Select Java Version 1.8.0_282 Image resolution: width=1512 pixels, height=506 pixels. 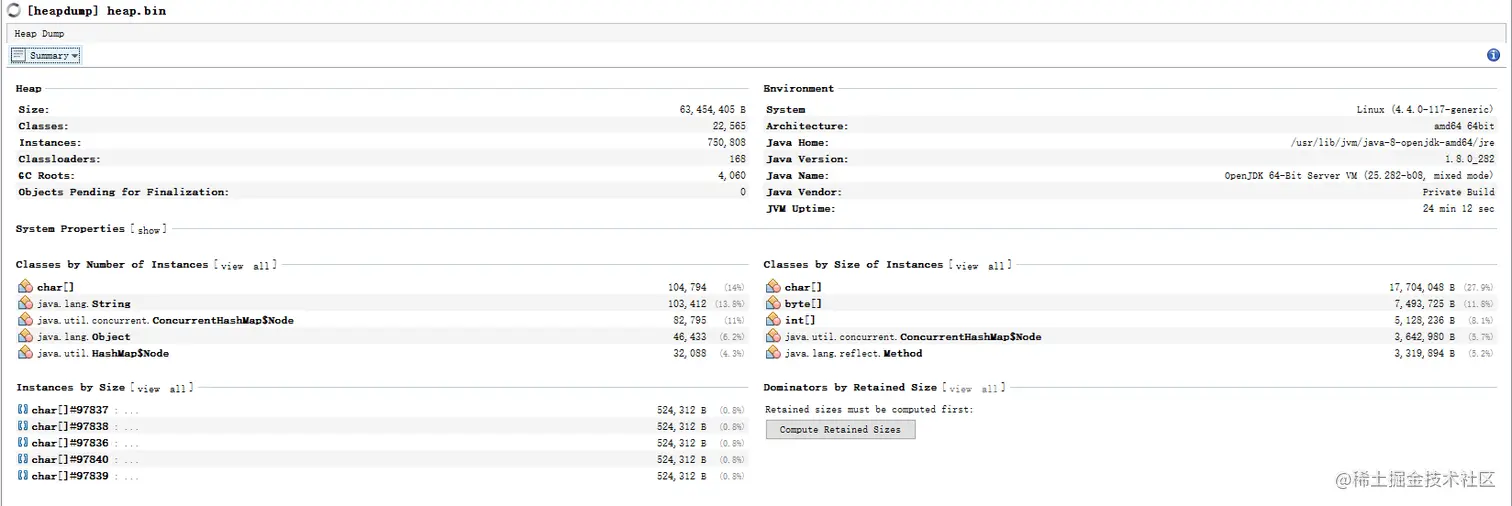pyautogui.click(x=1470, y=159)
